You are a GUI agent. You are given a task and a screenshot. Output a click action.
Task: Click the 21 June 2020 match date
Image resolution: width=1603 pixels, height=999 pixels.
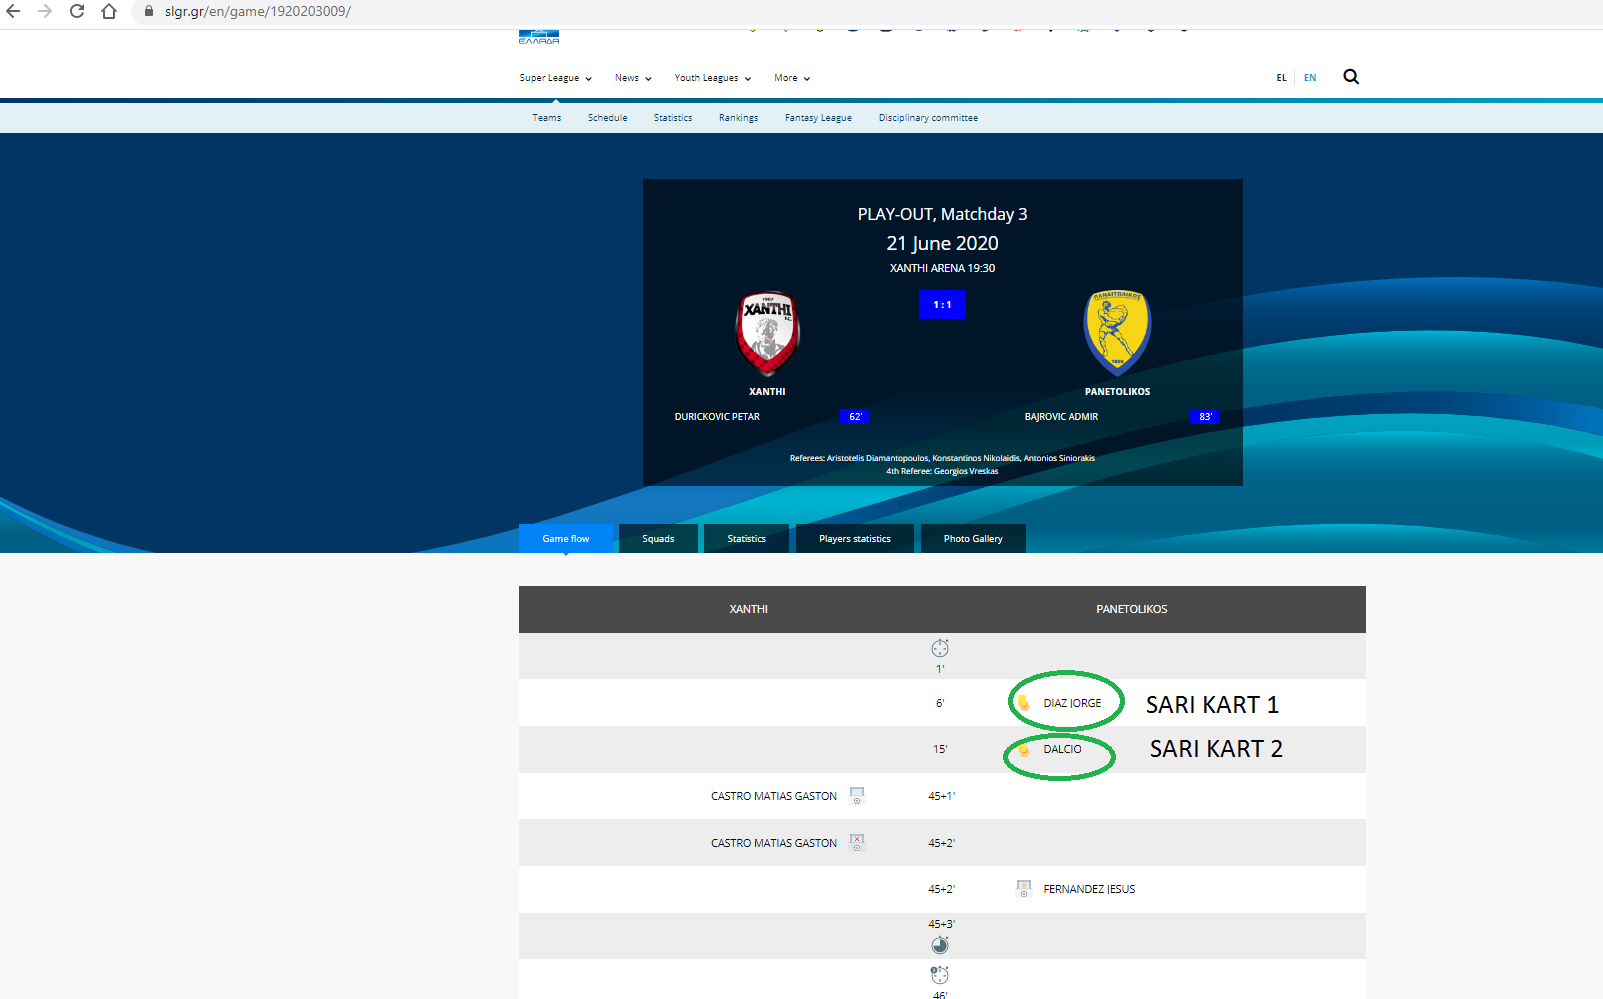(942, 243)
